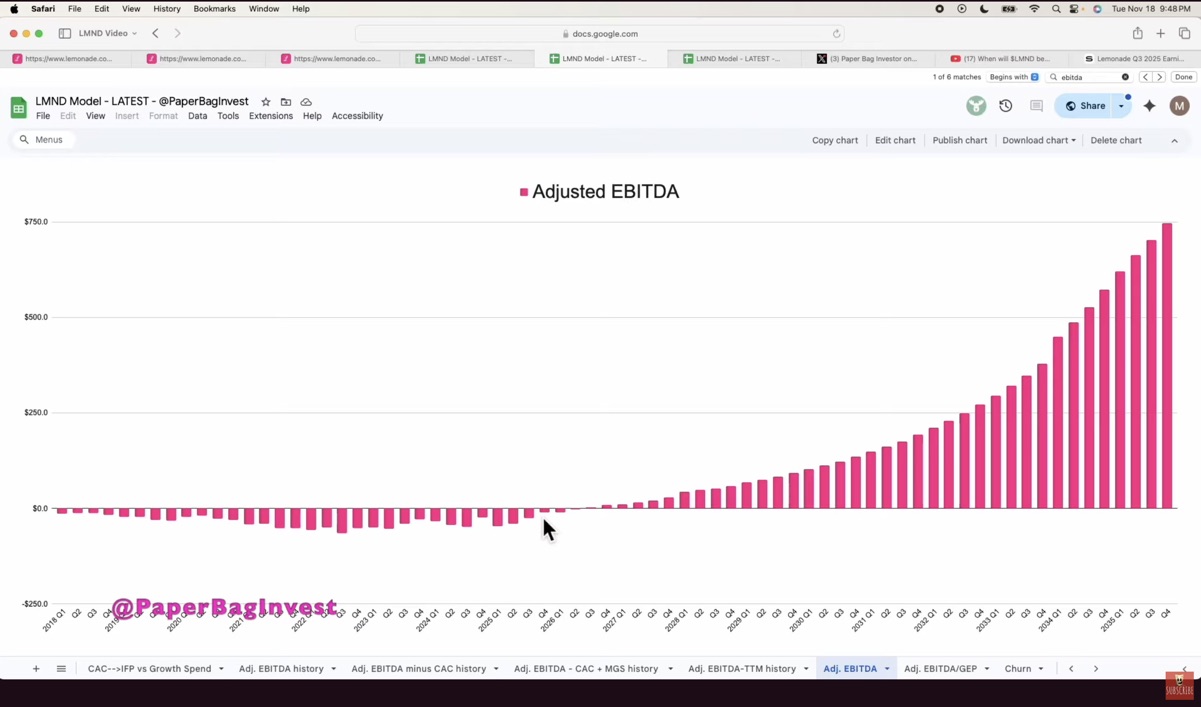Open Share button dropdown arrow
Screen dimensions: 1201x707
(1121, 106)
